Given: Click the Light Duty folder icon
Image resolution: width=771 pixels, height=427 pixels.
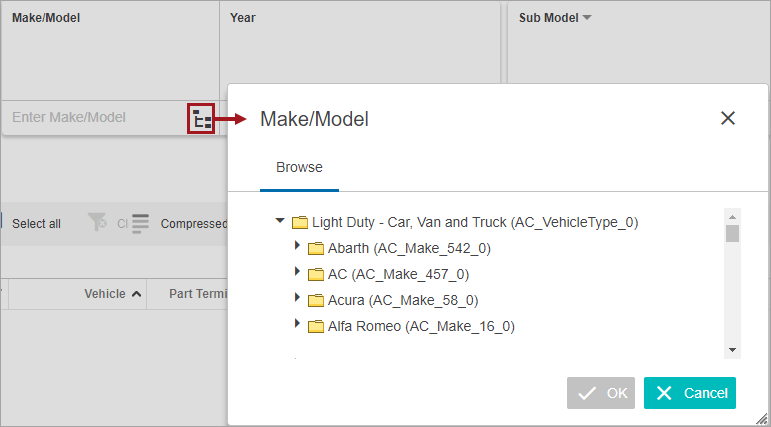Looking at the screenshot, I should [300, 223].
